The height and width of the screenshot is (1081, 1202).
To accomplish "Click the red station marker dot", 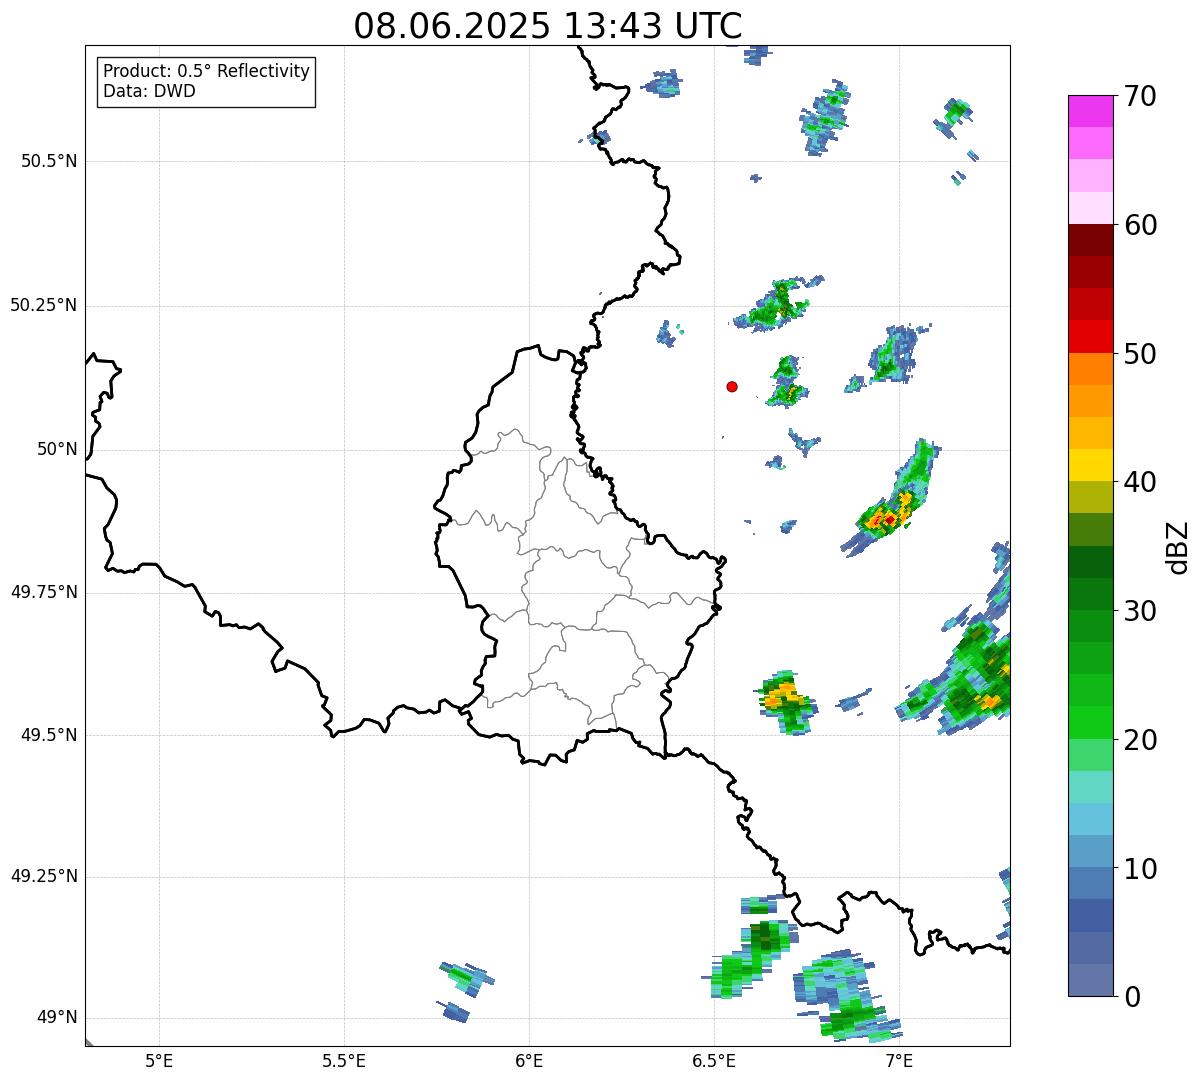I will tap(732, 386).
